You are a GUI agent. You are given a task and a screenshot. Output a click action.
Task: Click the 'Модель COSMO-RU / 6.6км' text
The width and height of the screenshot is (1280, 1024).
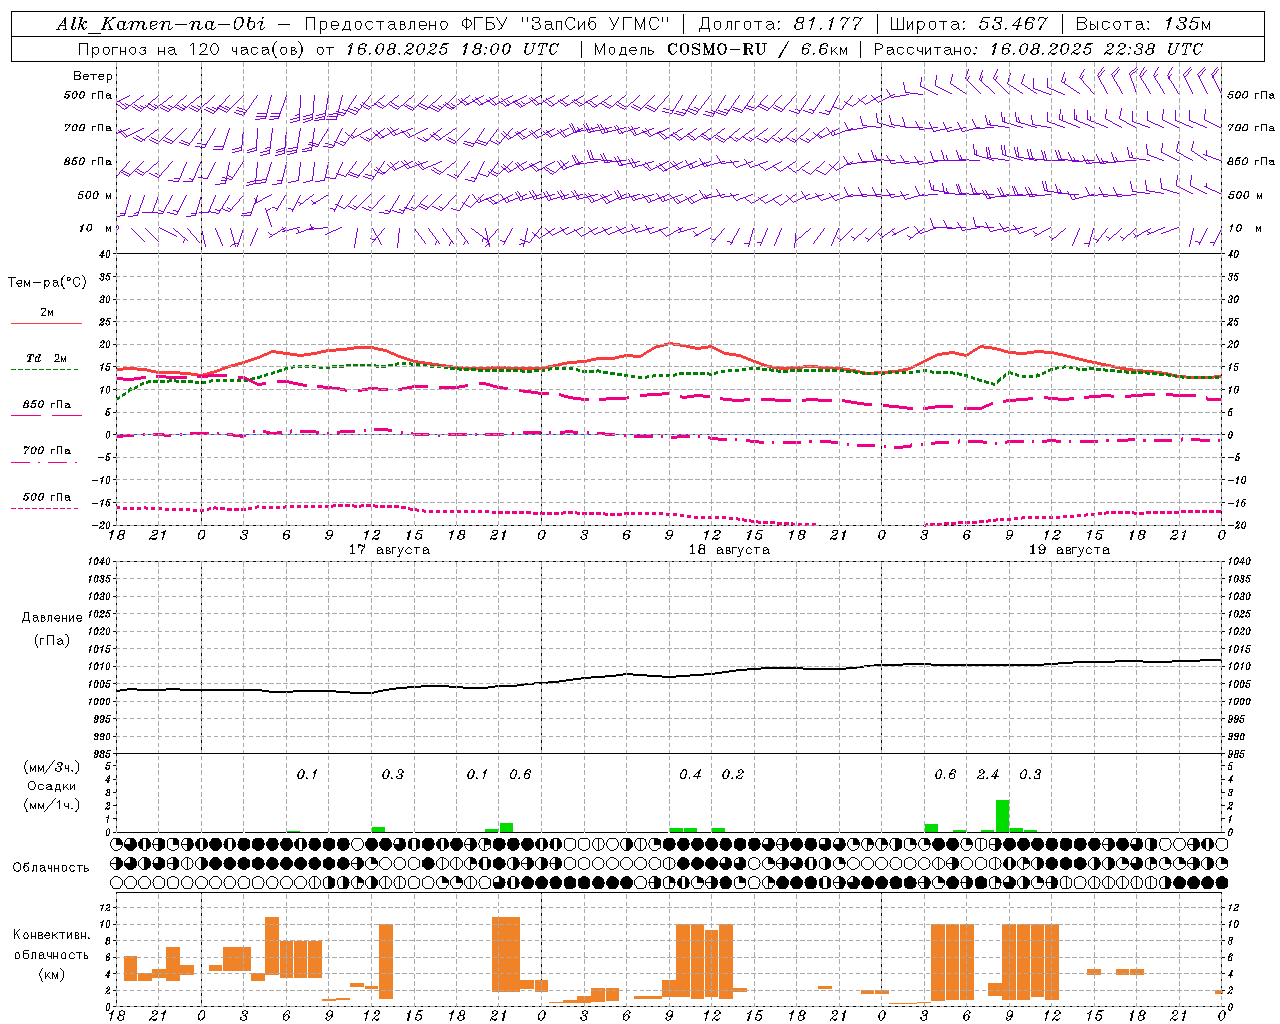[x=721, y=49]
